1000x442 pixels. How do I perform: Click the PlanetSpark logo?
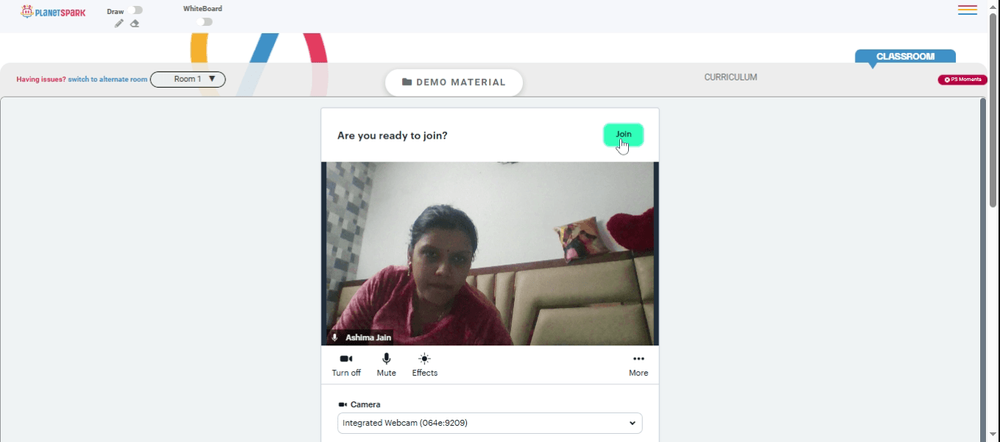[x=53, y=11]
